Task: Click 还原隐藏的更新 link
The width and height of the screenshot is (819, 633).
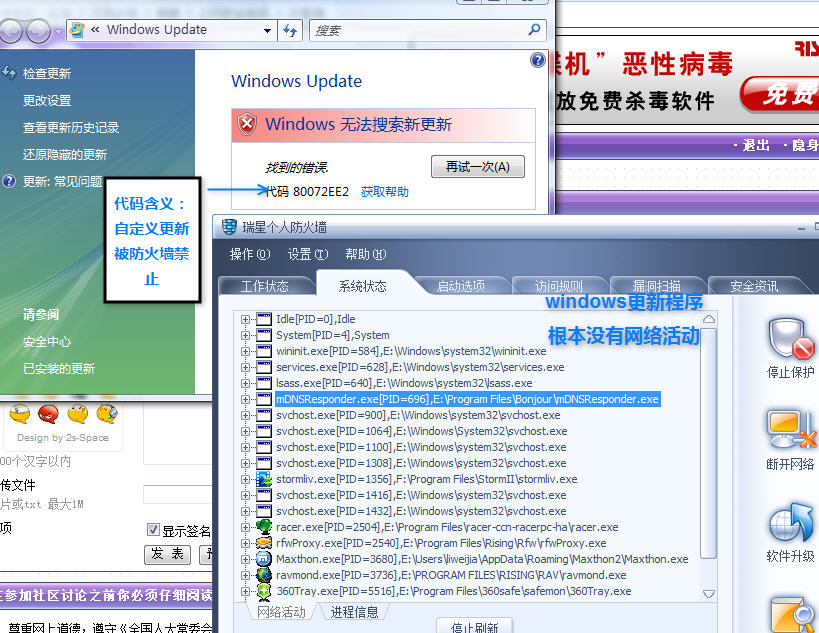Action: [x=65, y=155]
